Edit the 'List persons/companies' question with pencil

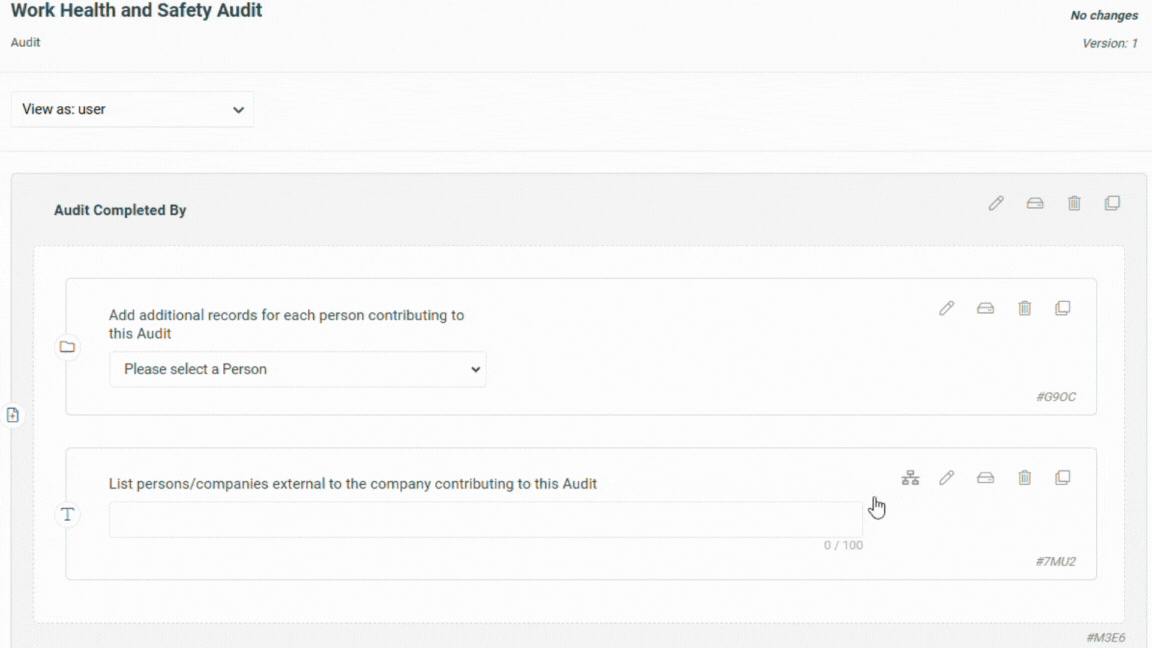coord(947,478)
